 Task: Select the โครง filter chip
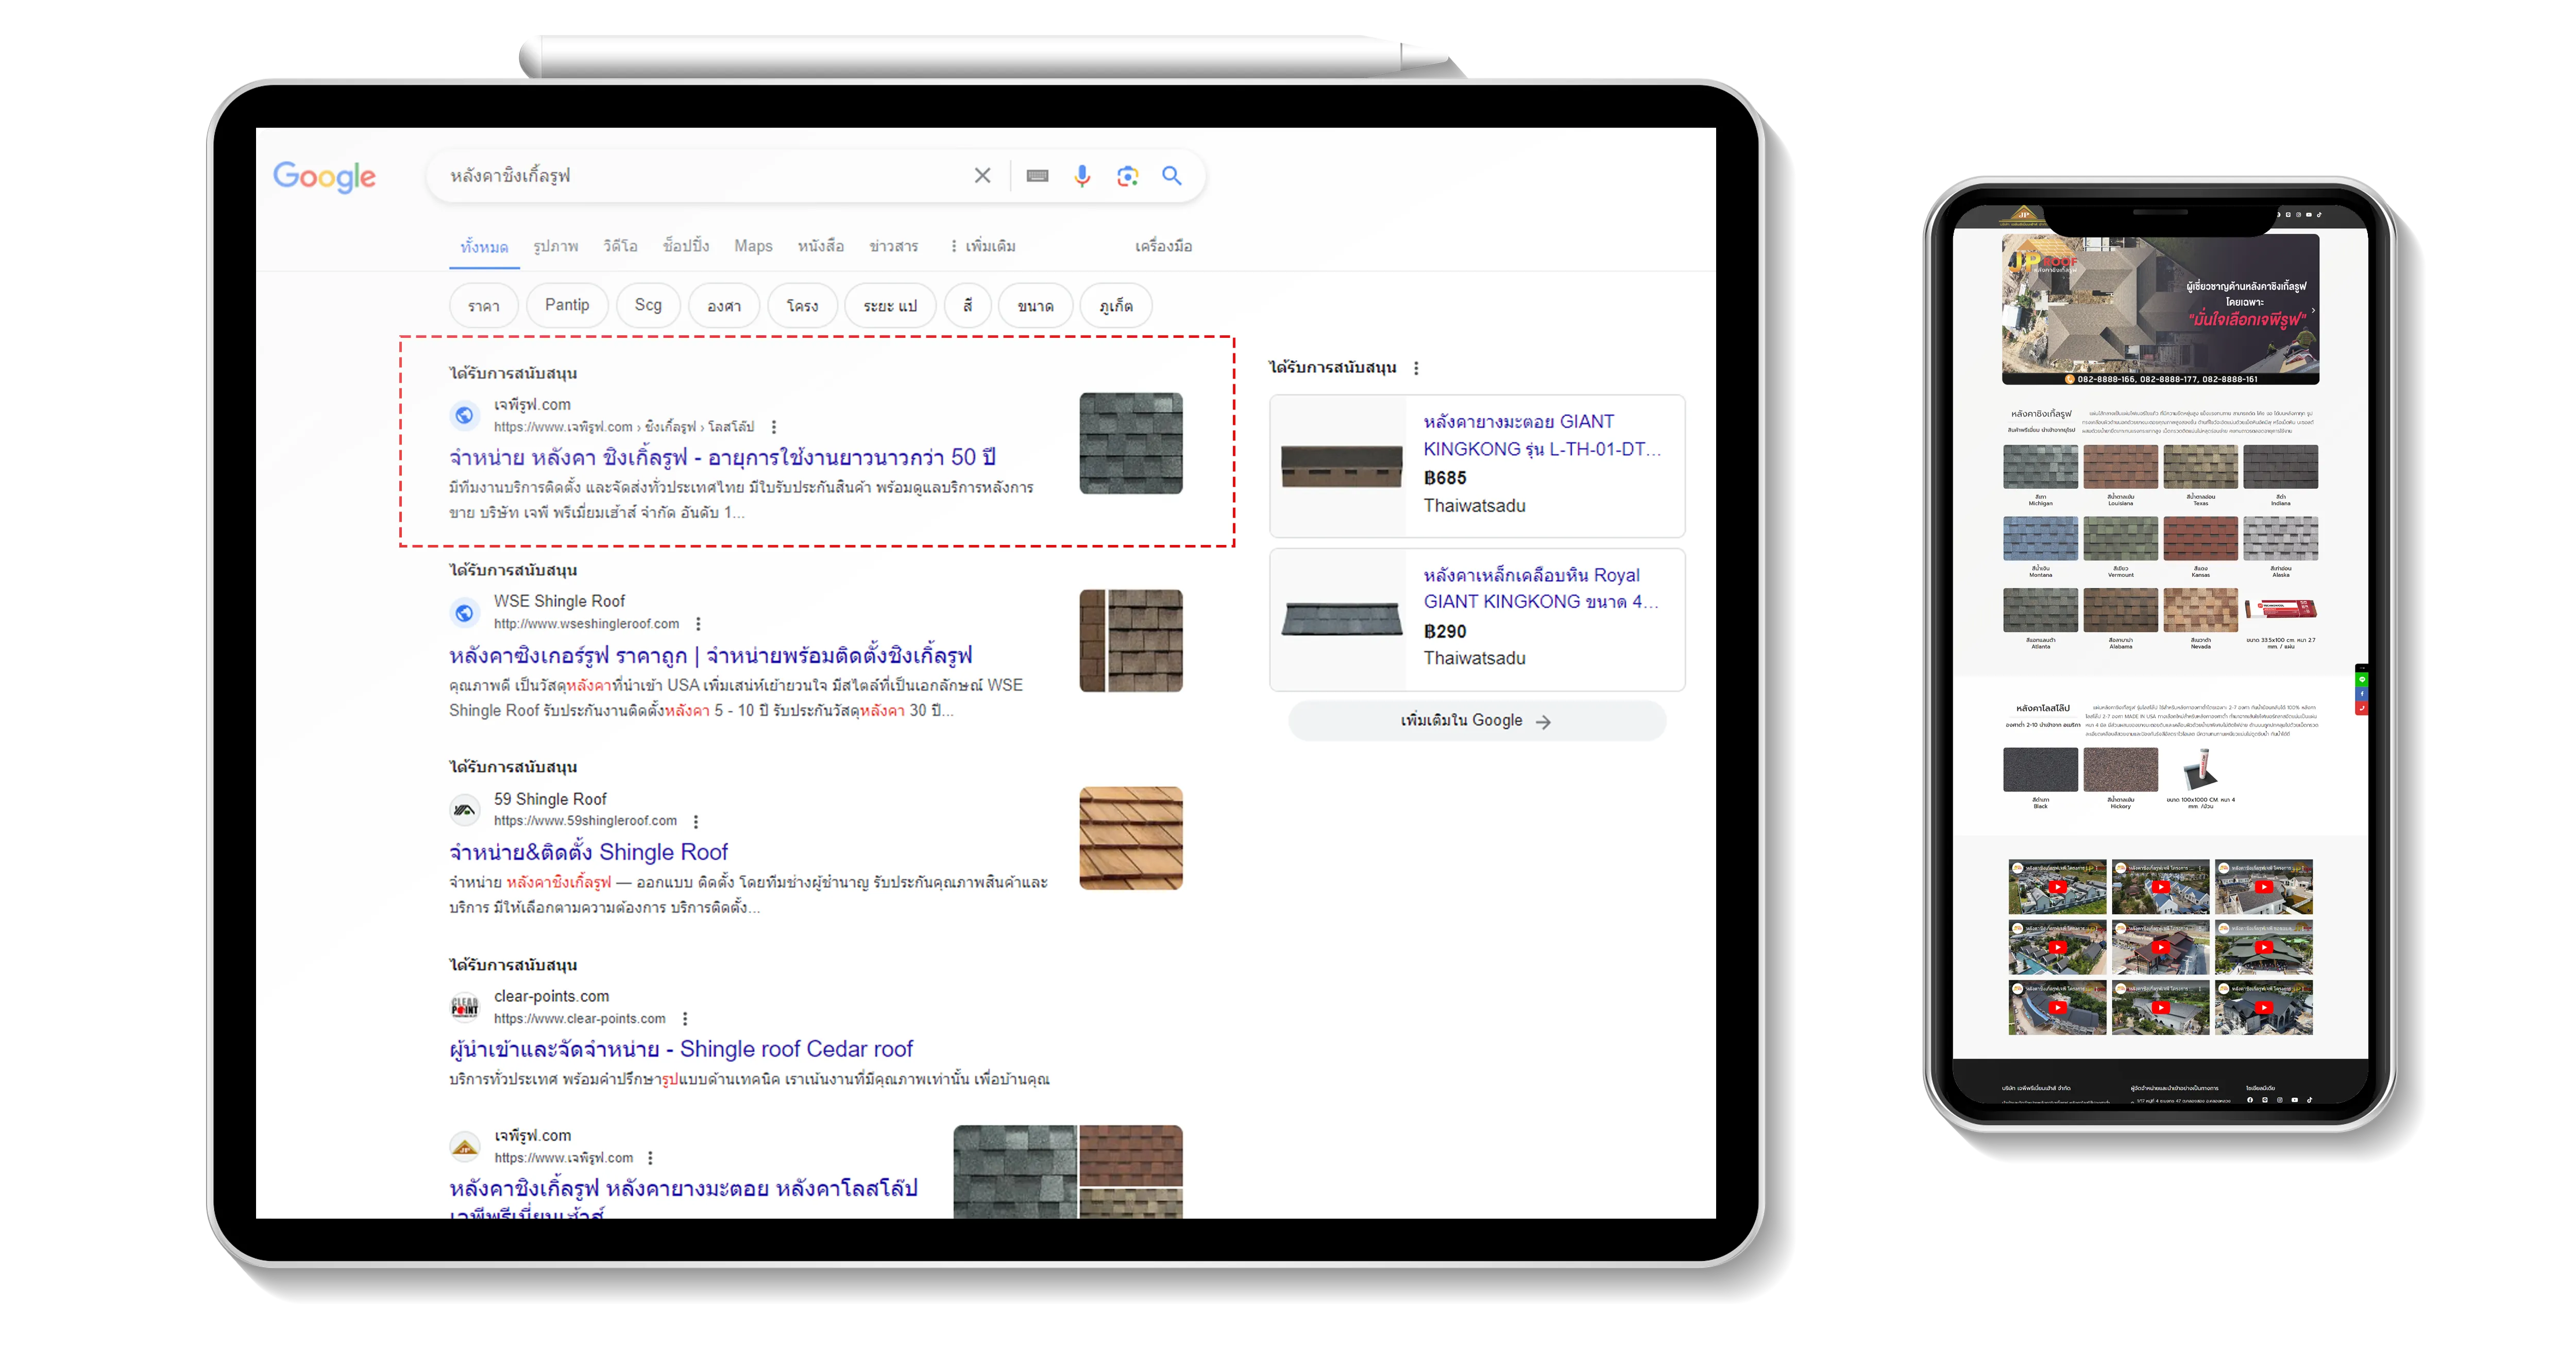pos(802,306)
